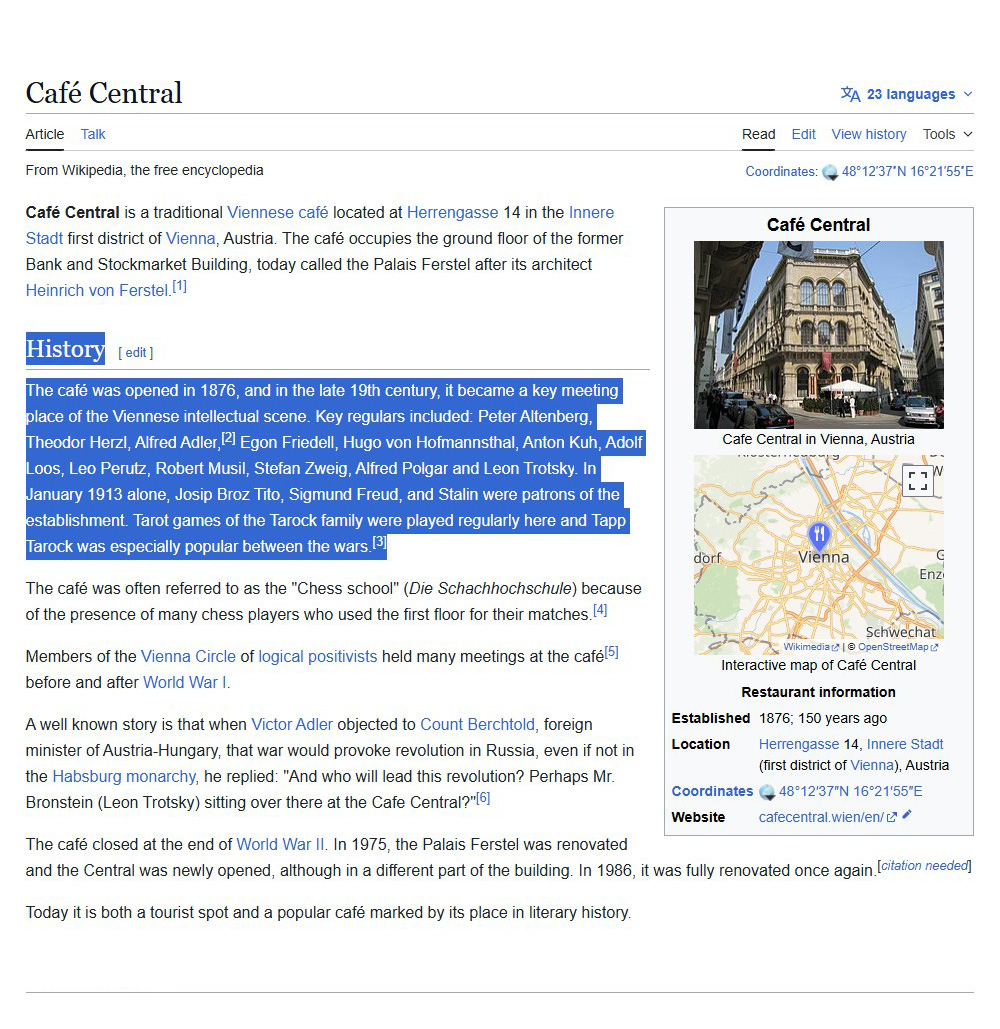The image size is (1000, 1029).
Task: Click the globe icon in the infobox Coordinates row
Action: 767,792
